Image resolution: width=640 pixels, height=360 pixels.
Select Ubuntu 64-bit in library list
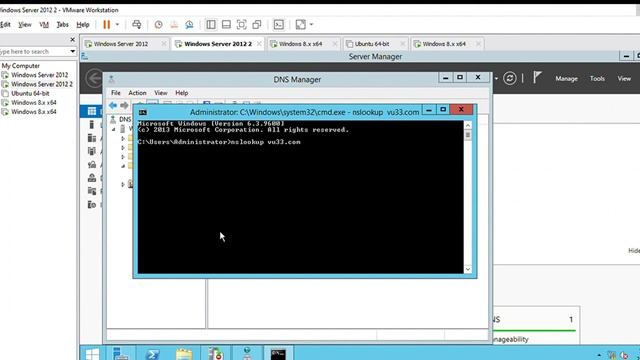26,93
